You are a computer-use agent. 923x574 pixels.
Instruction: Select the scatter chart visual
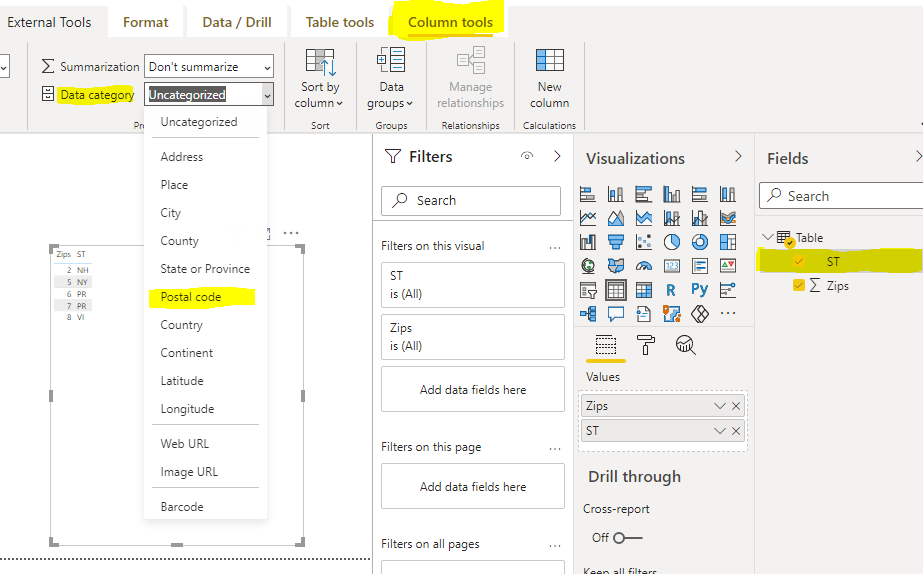pyautogui.click(x=643, y=242)
